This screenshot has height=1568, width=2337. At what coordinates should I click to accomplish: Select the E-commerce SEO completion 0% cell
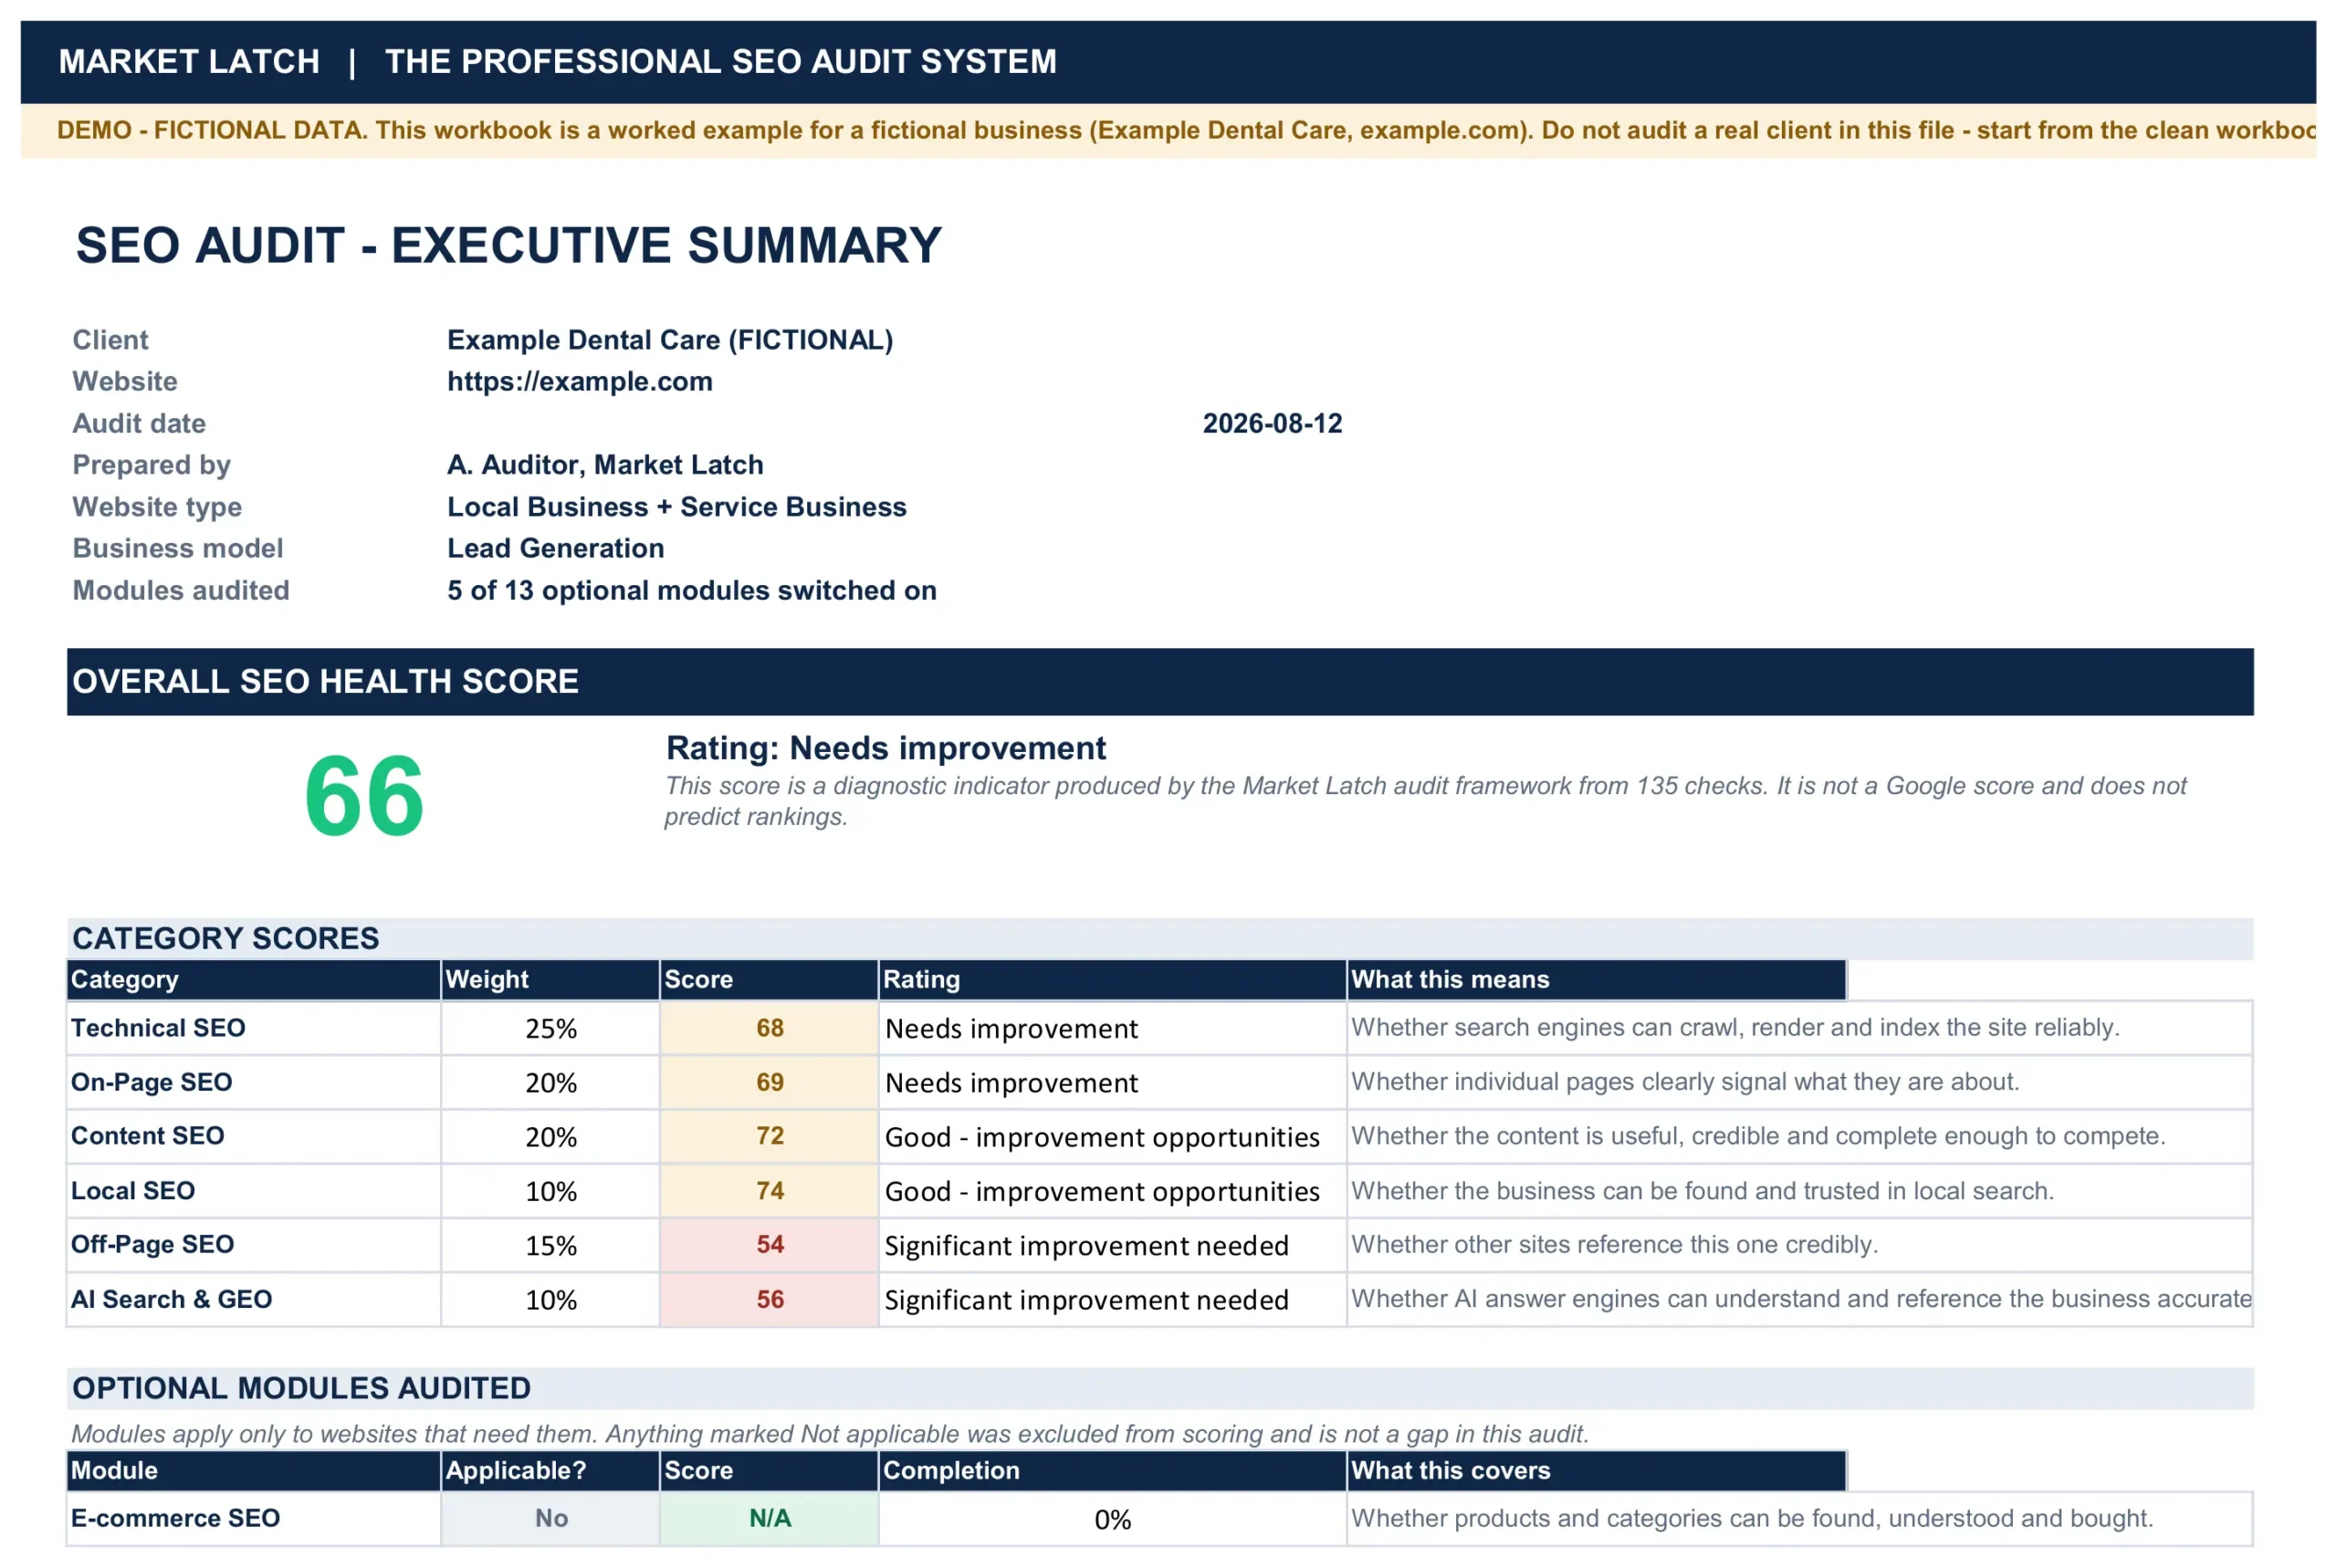point(1112,1520)
